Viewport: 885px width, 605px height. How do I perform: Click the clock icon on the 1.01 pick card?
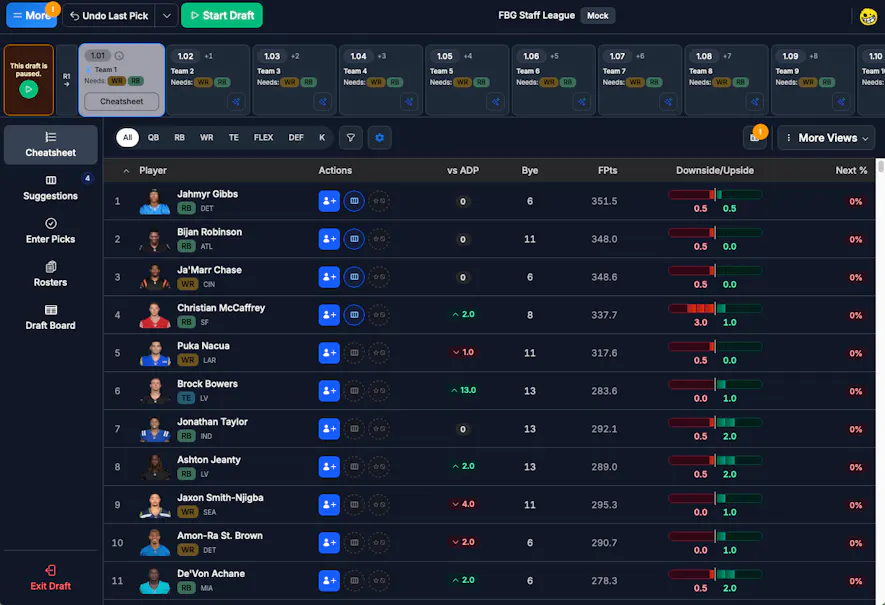click(119, 56)
